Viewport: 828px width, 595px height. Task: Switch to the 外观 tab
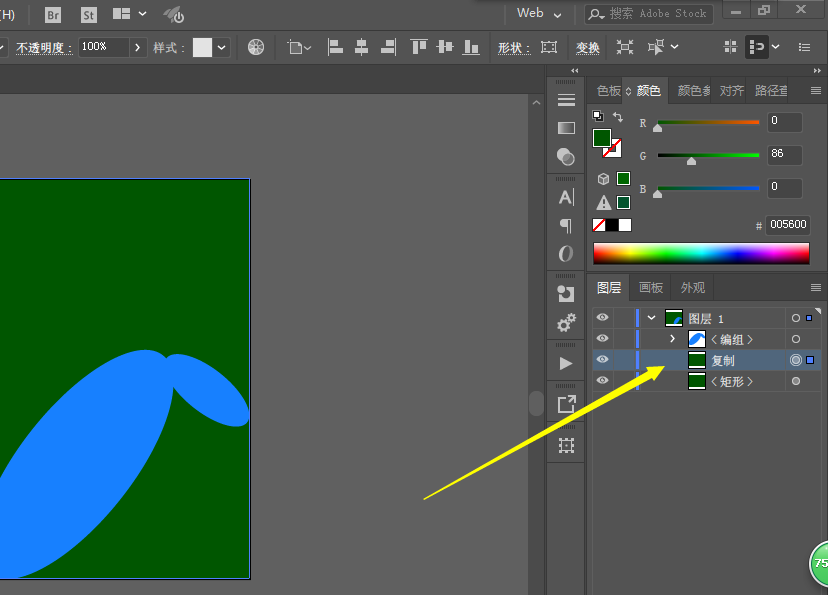pyautogui.click(x=693, y=287)
